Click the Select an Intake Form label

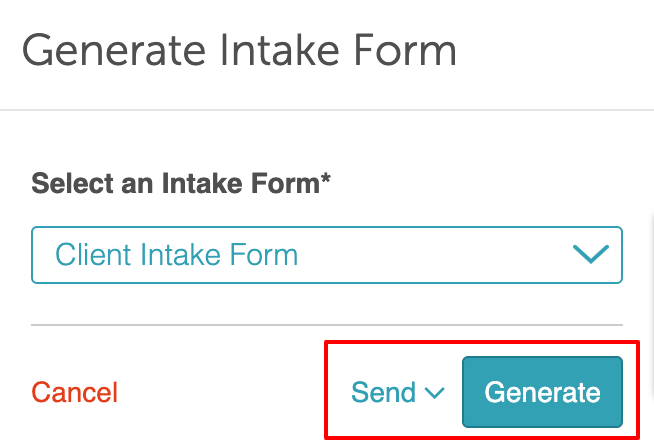(x=181, y=184)
